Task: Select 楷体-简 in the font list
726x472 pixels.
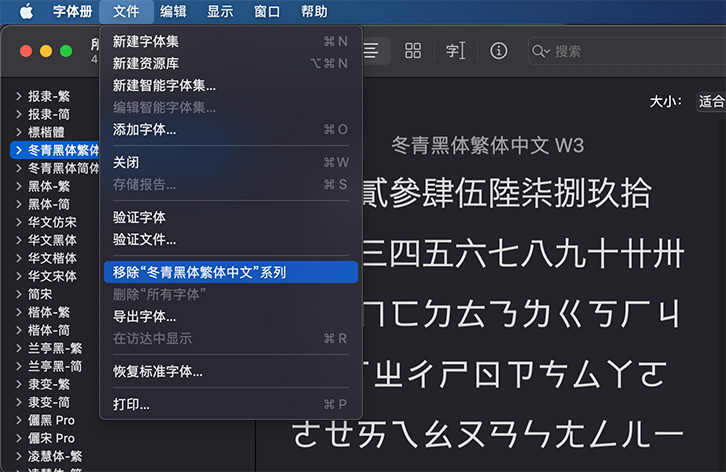Action: pyautogui.click(x=49, y=330)
